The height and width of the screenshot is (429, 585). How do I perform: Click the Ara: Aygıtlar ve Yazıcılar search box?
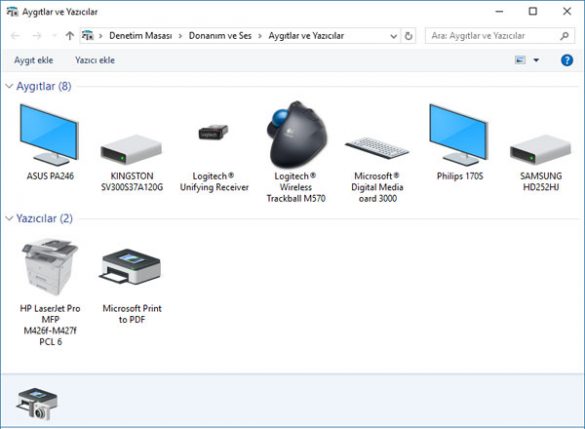point(500,36)
